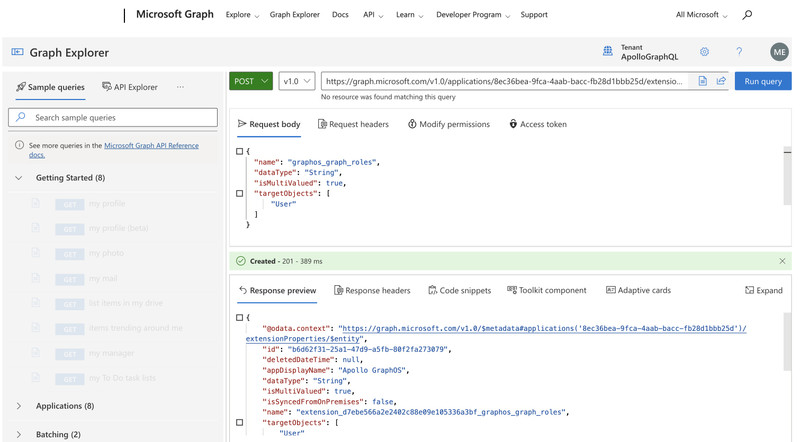800x442 pixels.
Task: Select the Request headers tab
Action: (x=353, y=124)
